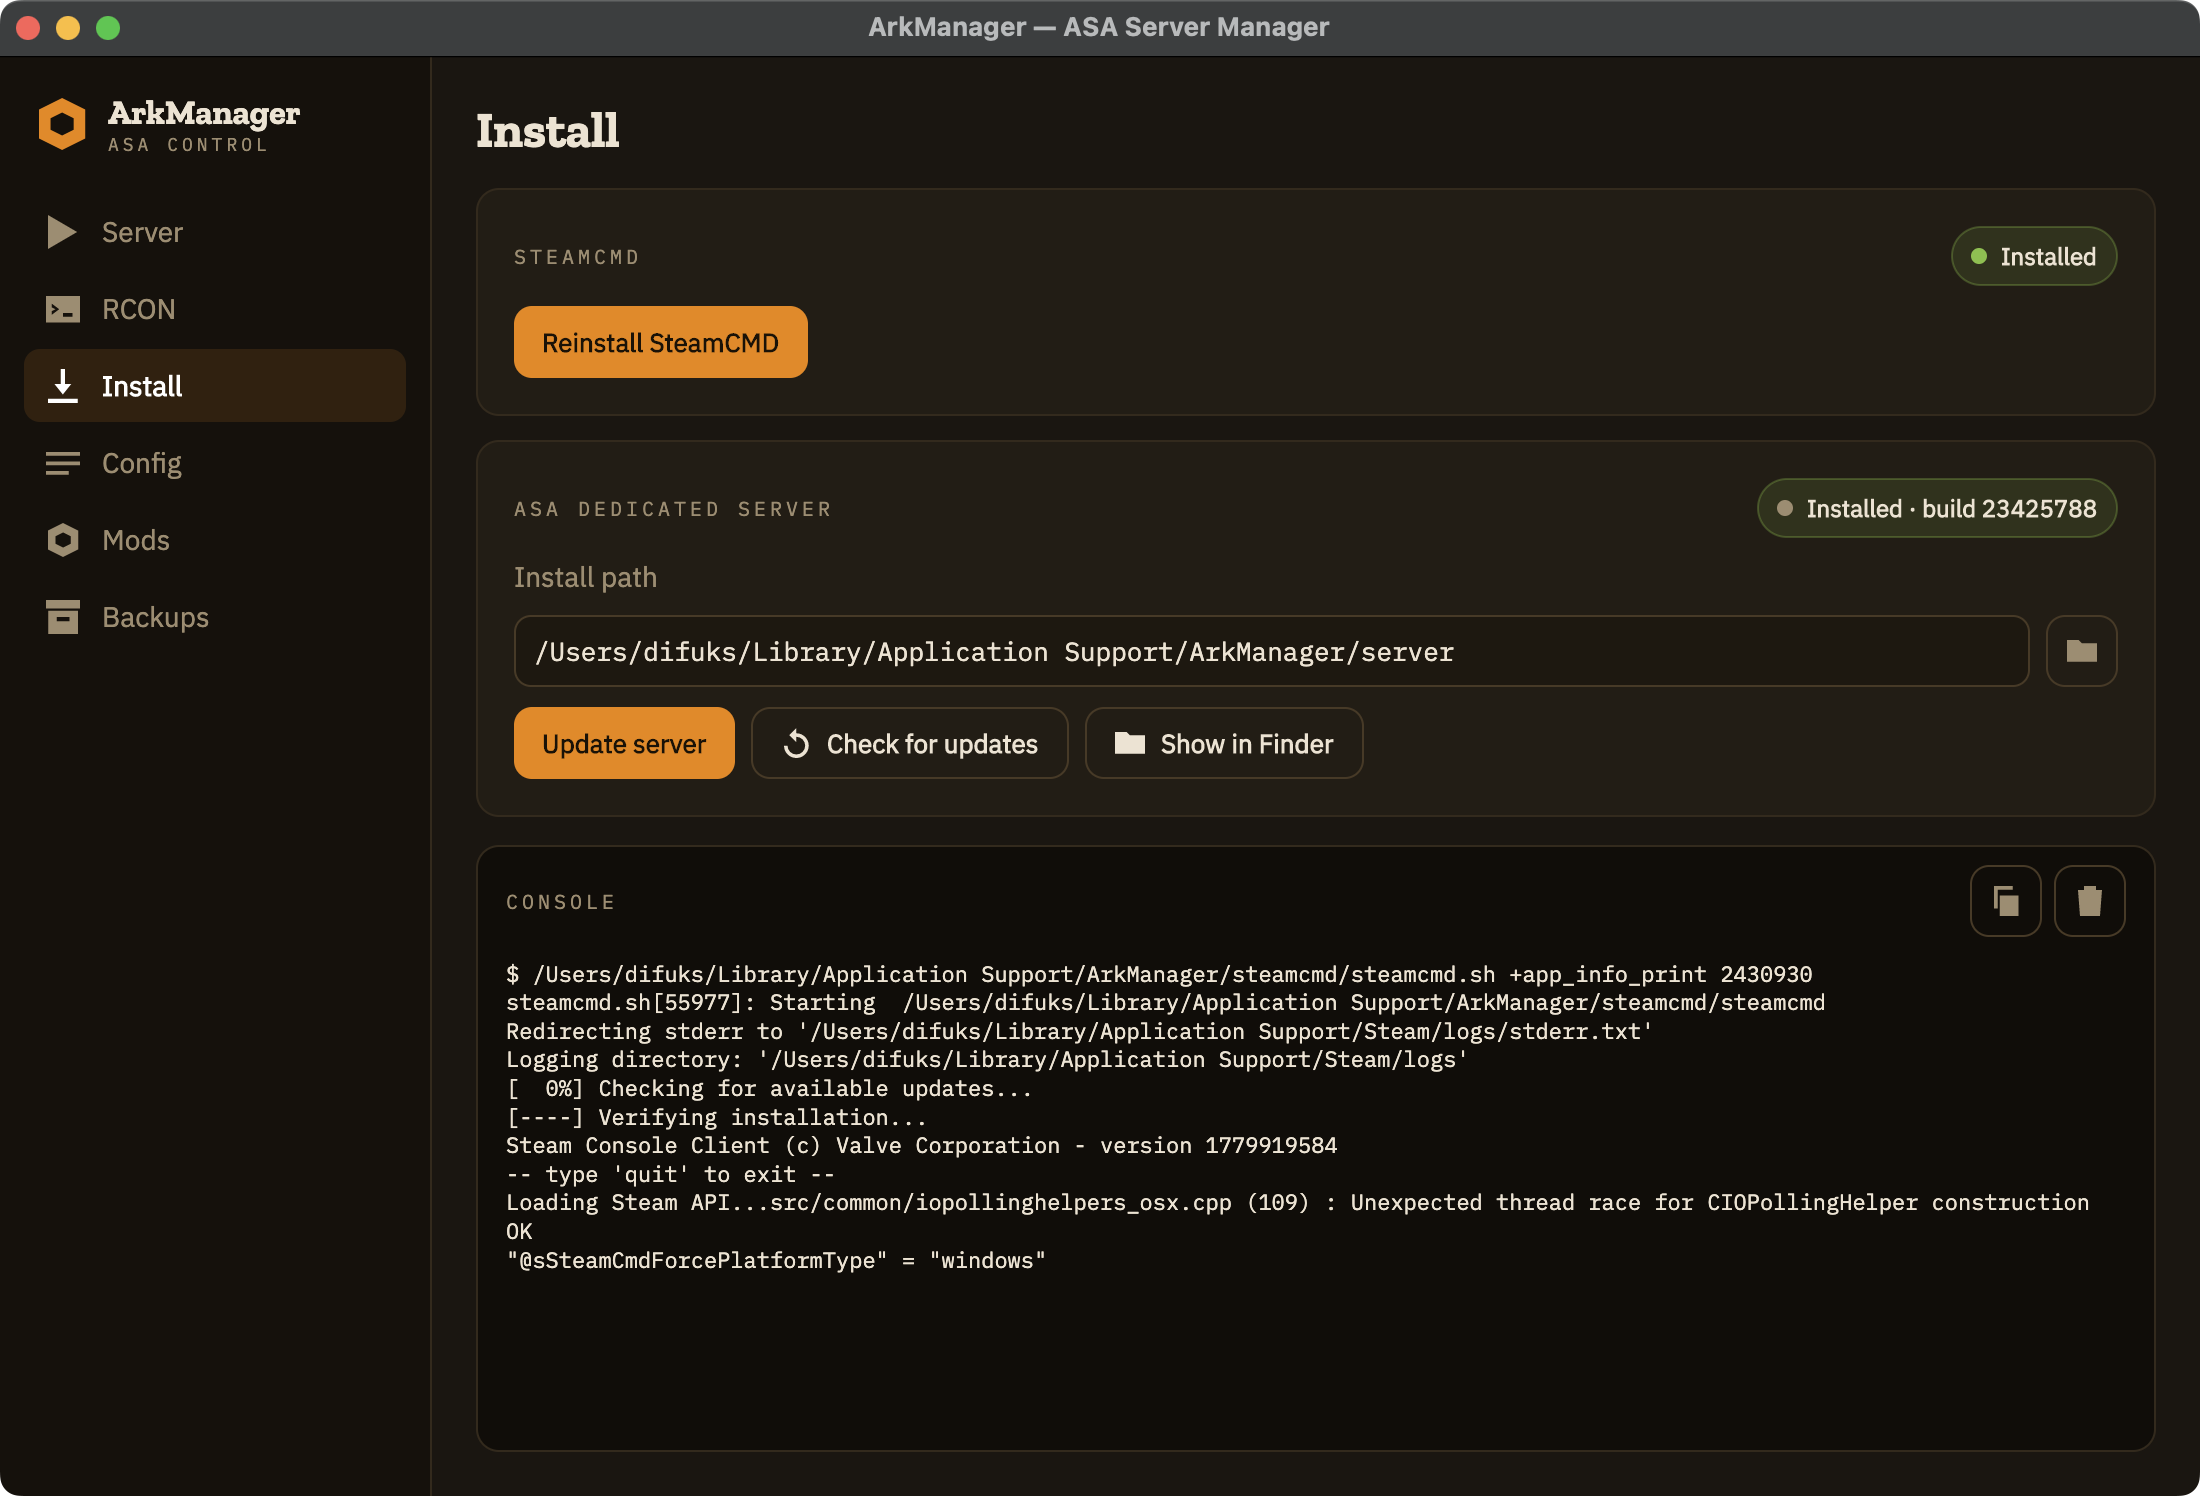The height and width of the screenshot is (1496, 2200).
Task: Click Show in Finder text
Action: pos(1247,744)
